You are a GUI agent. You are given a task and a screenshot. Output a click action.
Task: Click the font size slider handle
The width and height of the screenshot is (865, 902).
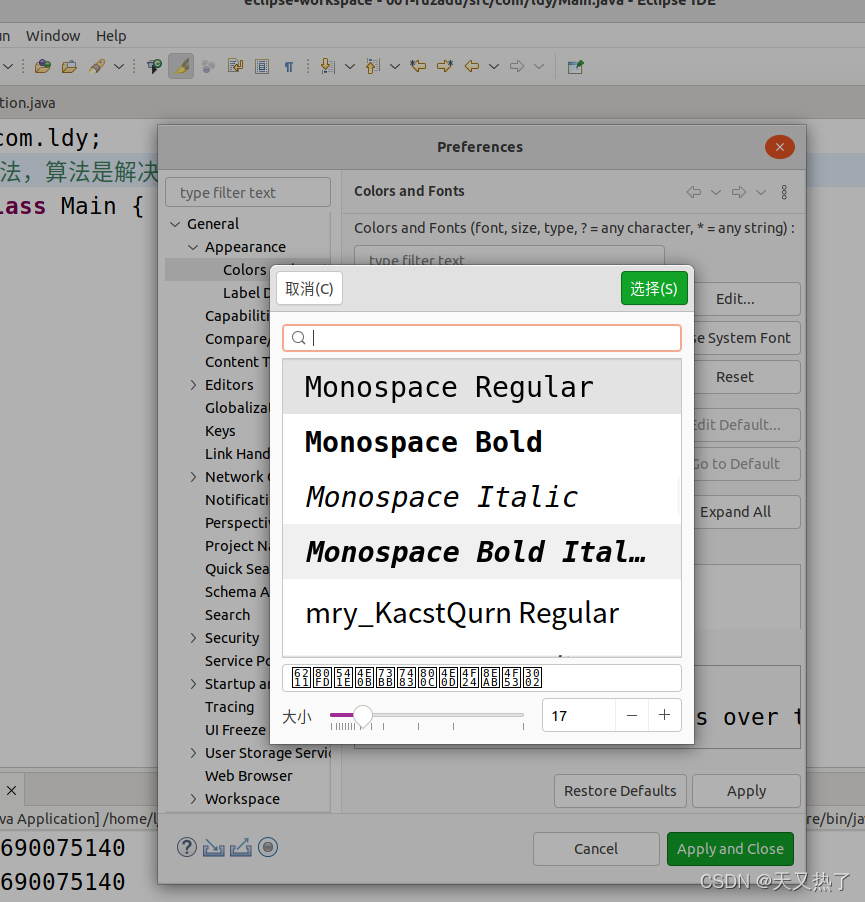coord(363,715)
